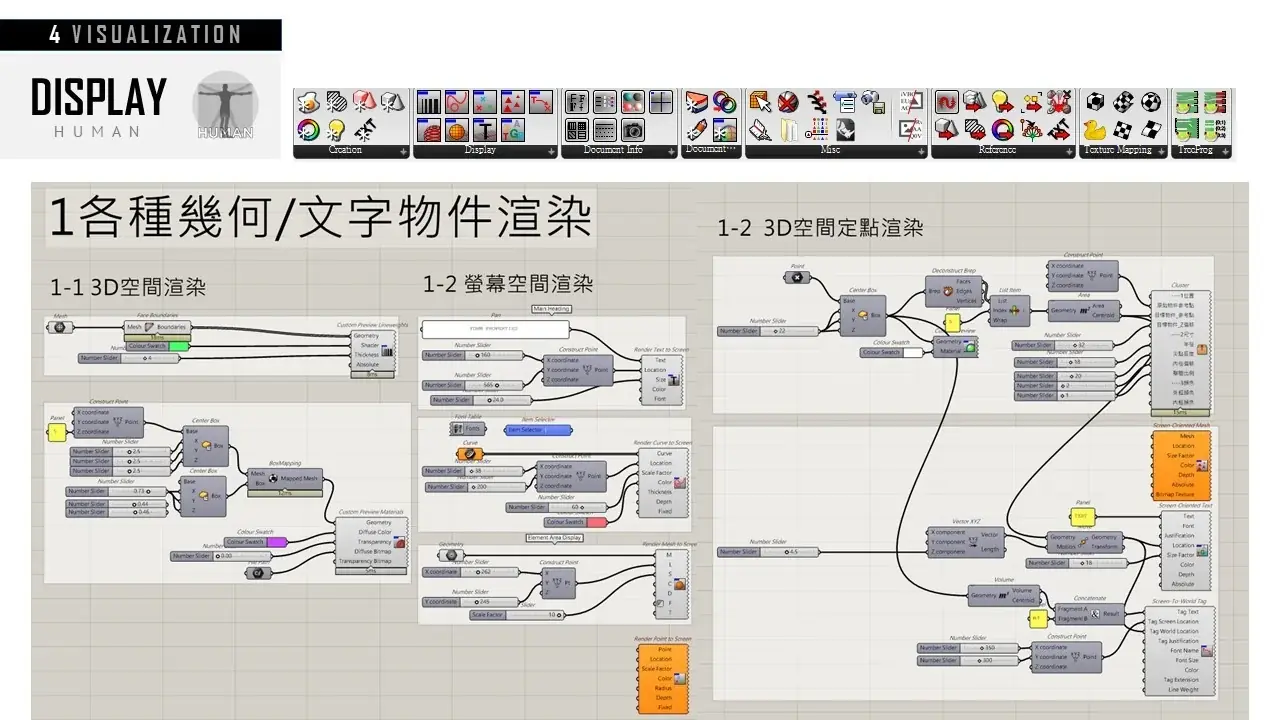
Task: Click the orange Curve parameter node
Action: (x=470, y=454)
